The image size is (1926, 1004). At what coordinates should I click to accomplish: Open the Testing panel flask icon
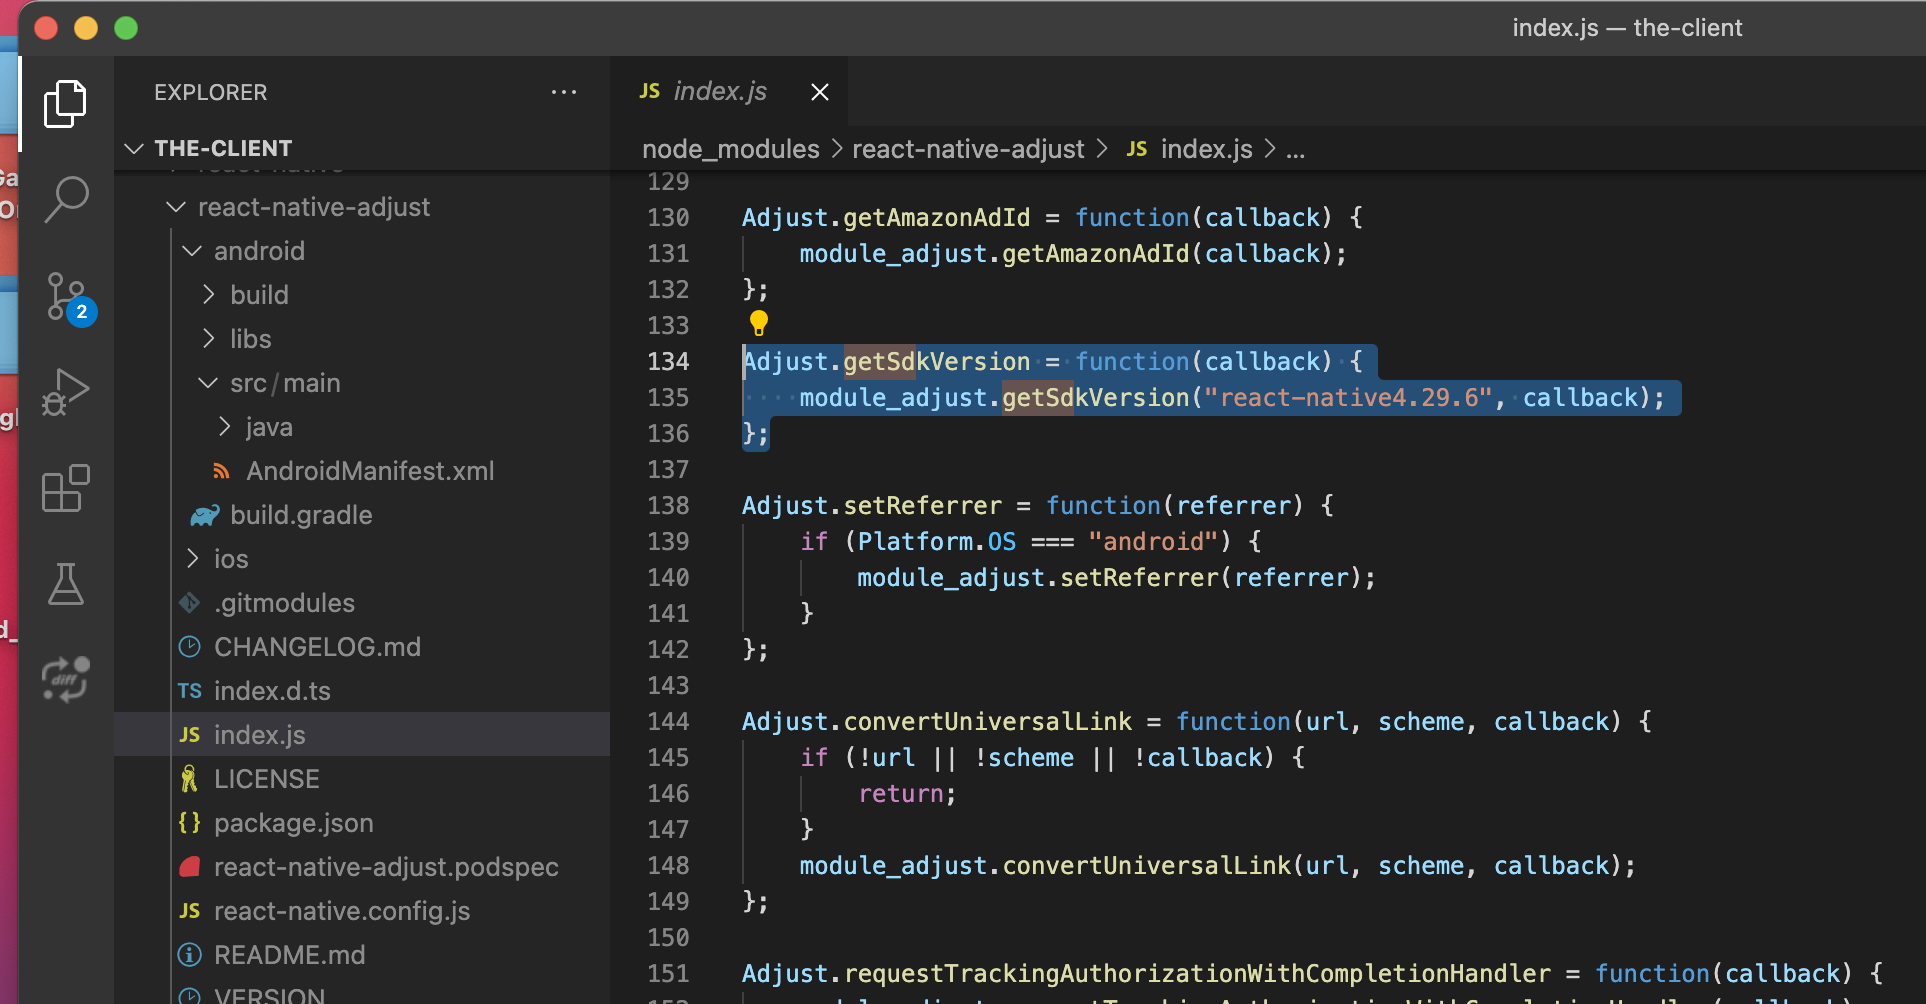(66, 584)
